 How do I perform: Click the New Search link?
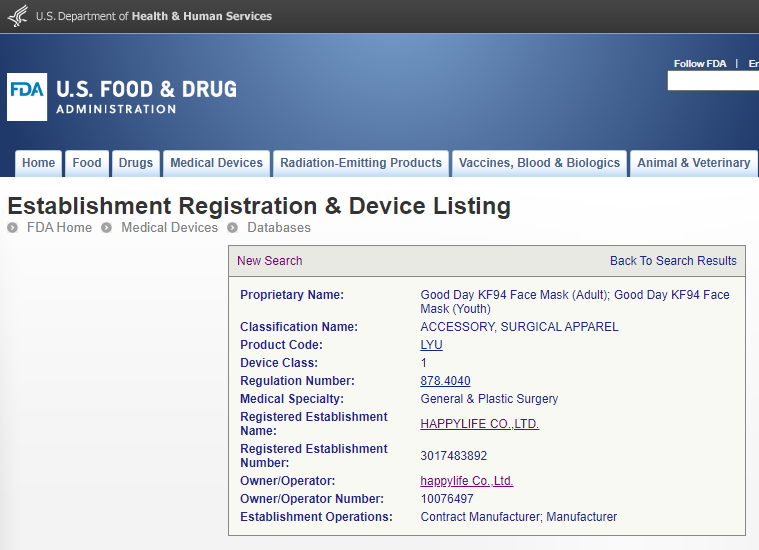pyautogui.click(x=269, y=261)
